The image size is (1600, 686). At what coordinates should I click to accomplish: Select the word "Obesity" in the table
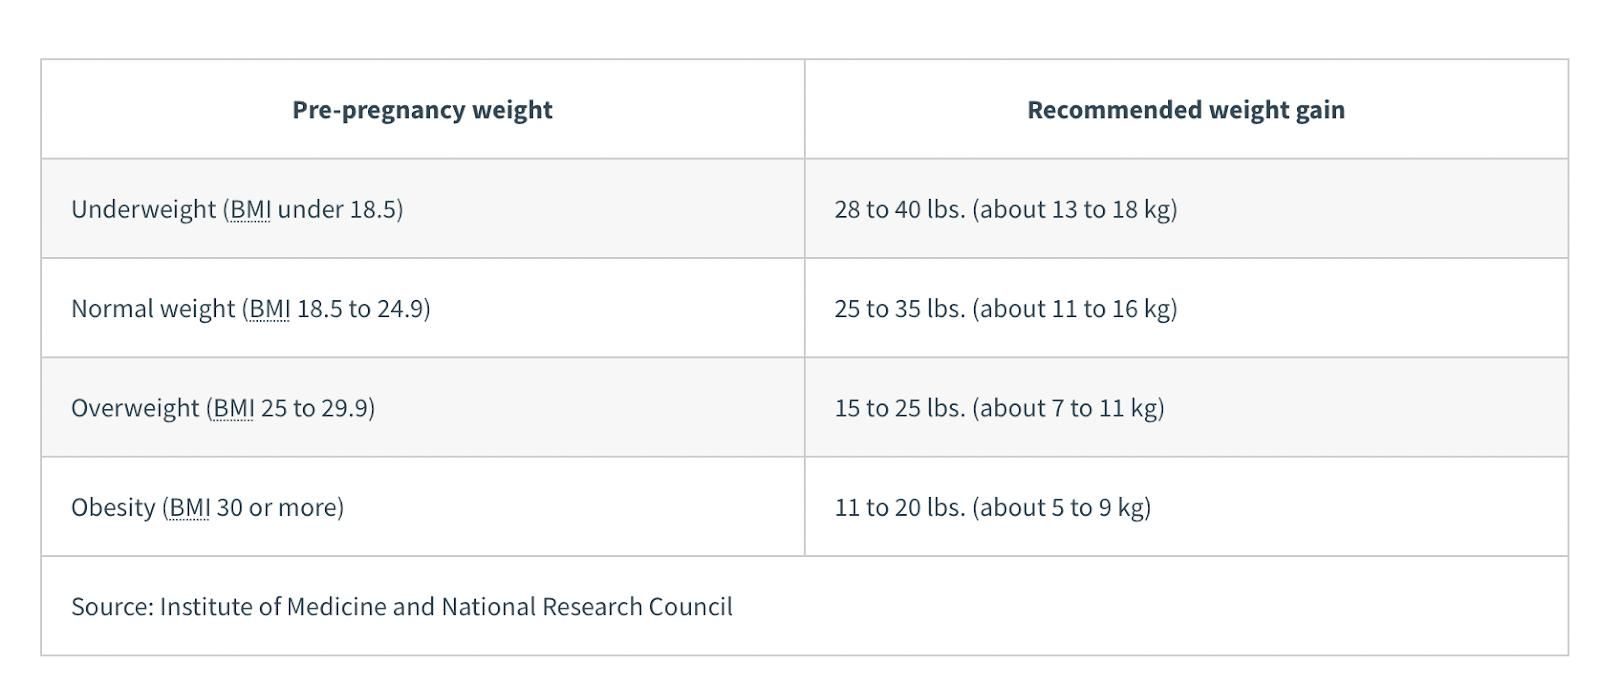[113, 507]
